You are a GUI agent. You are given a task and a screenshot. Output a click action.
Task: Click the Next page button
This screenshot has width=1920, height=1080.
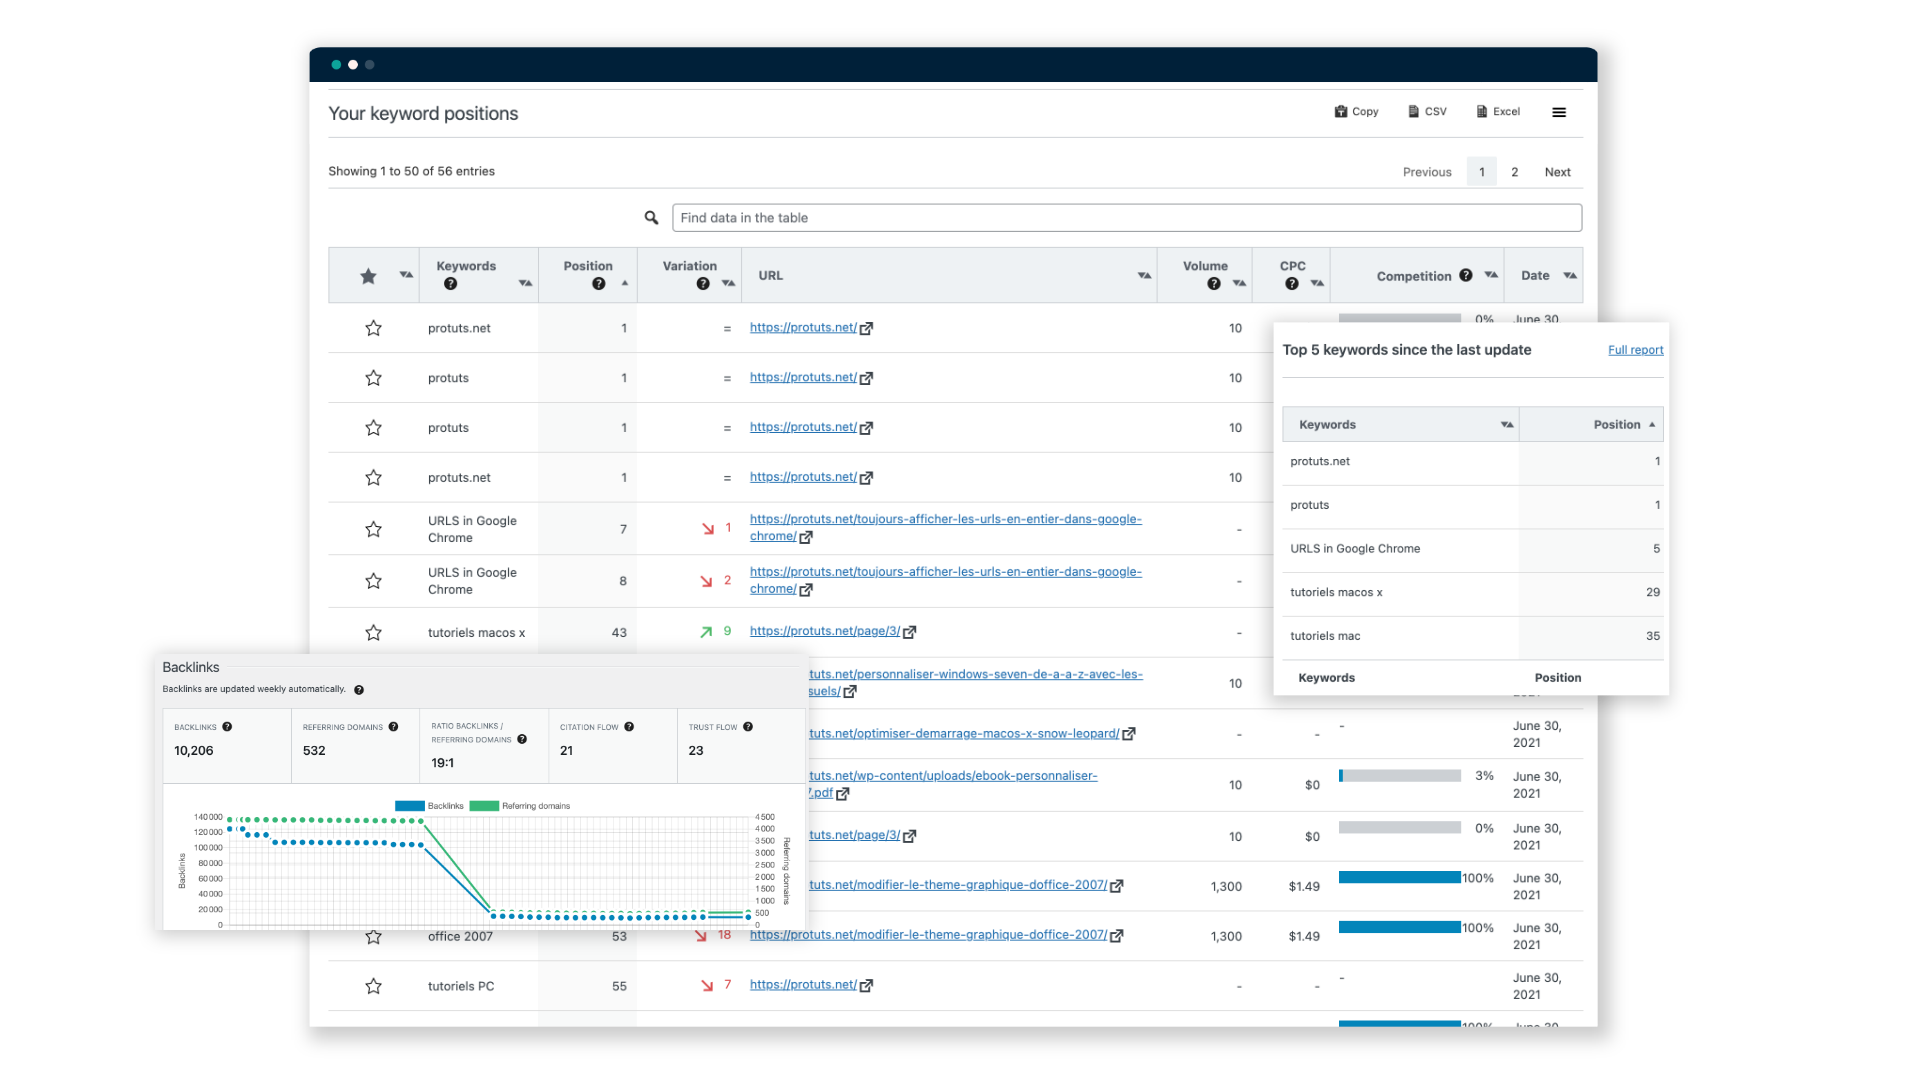click(x=1556, y=171)
